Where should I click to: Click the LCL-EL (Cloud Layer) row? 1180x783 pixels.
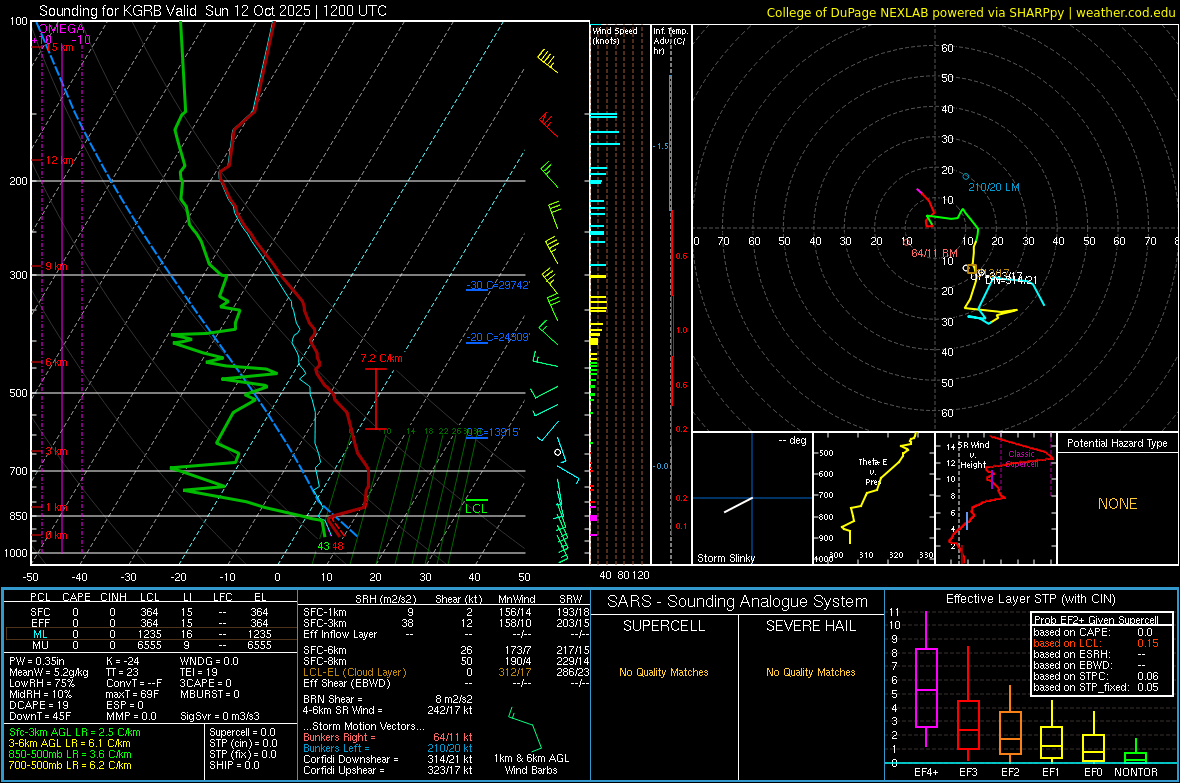point(446,672)
